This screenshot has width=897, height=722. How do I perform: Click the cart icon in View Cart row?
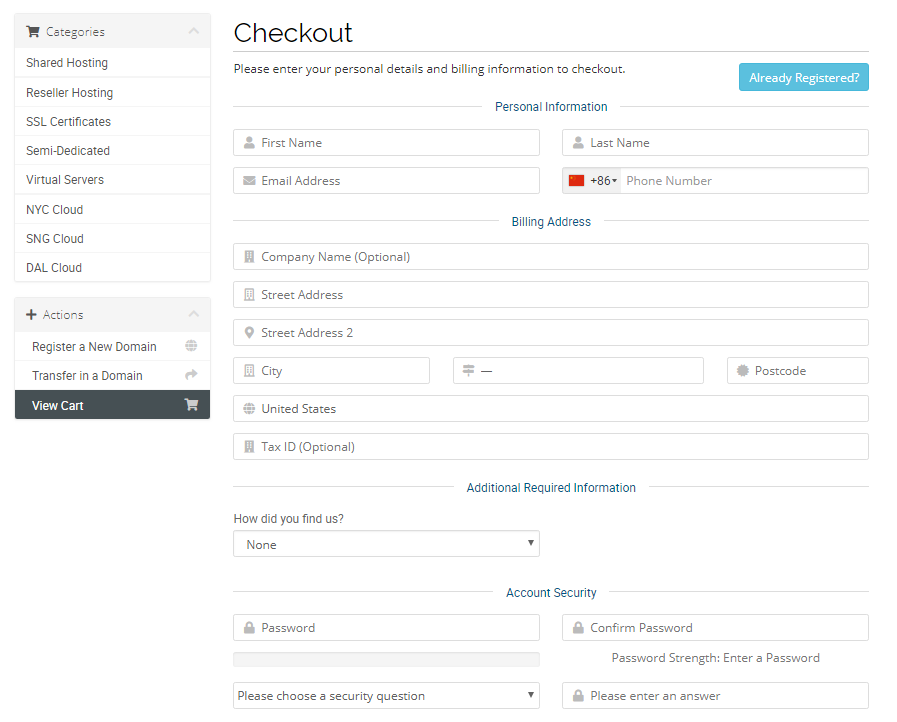tap(191, 405)
